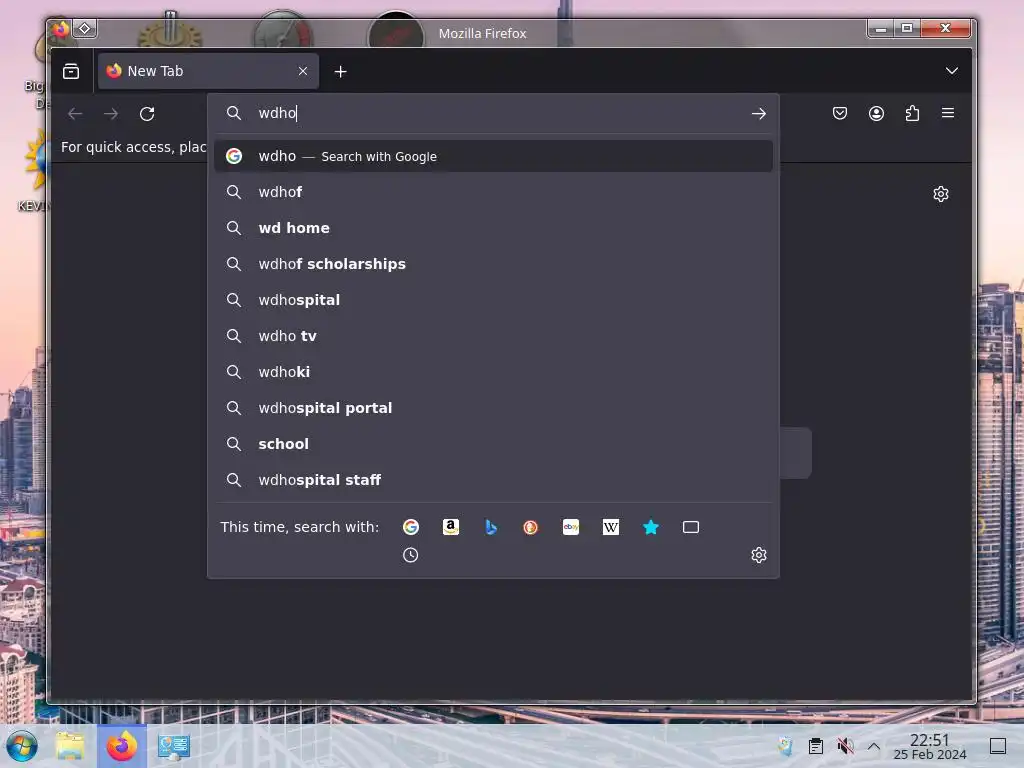Viewport: 1024px width, 768px height.
Task: Search this time with Amazon icon
Action: [x=451, y=527]
